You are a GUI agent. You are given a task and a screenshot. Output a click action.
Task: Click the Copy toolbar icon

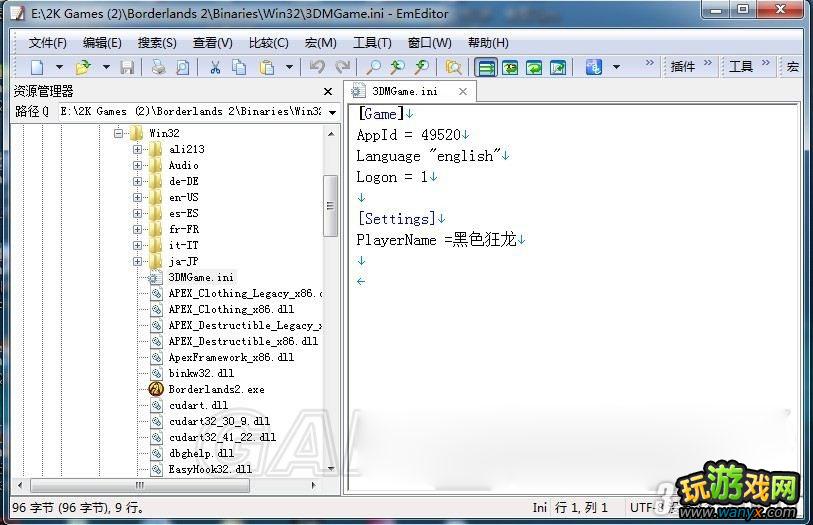click(x=239, y=67)
